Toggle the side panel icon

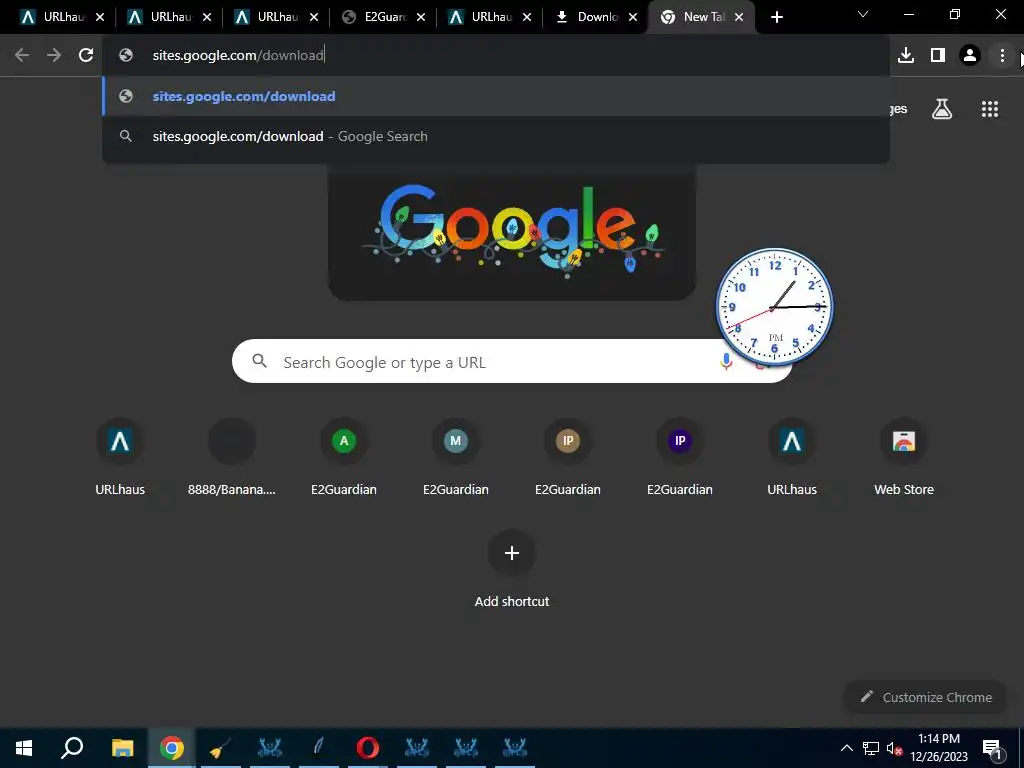(938, 56)
